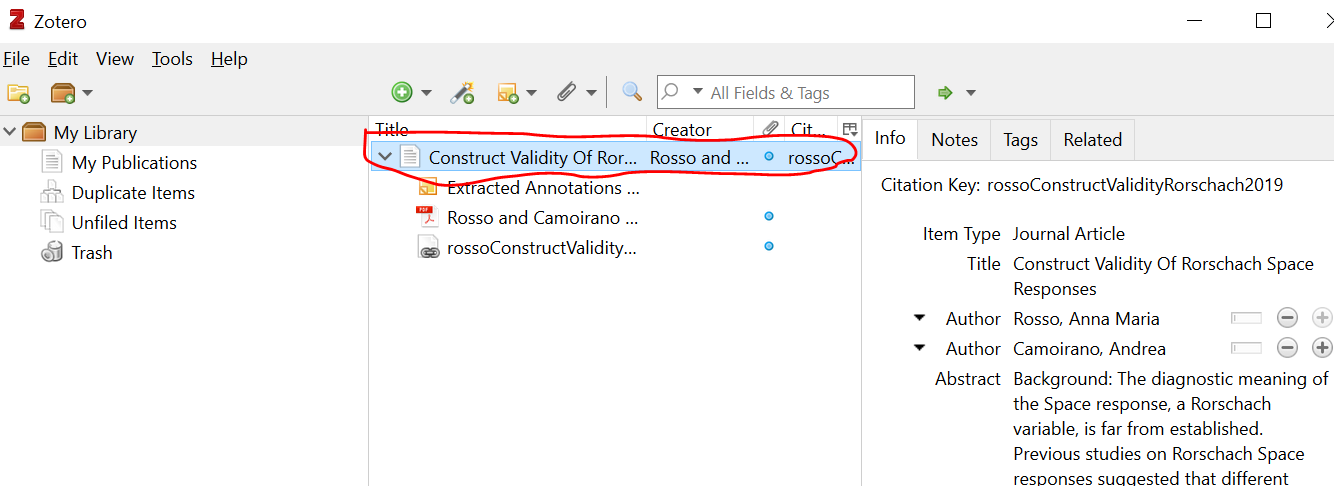Click the New Note icon
The width and height of the screenshot is (1334, 486).
point(508,93)
